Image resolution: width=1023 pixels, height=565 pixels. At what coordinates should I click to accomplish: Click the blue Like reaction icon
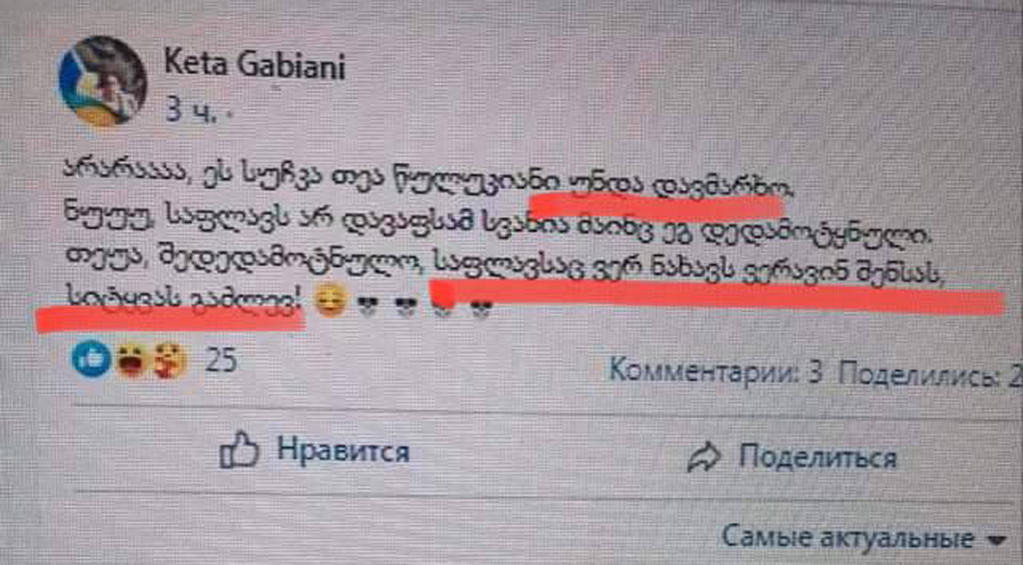point(91,359)
